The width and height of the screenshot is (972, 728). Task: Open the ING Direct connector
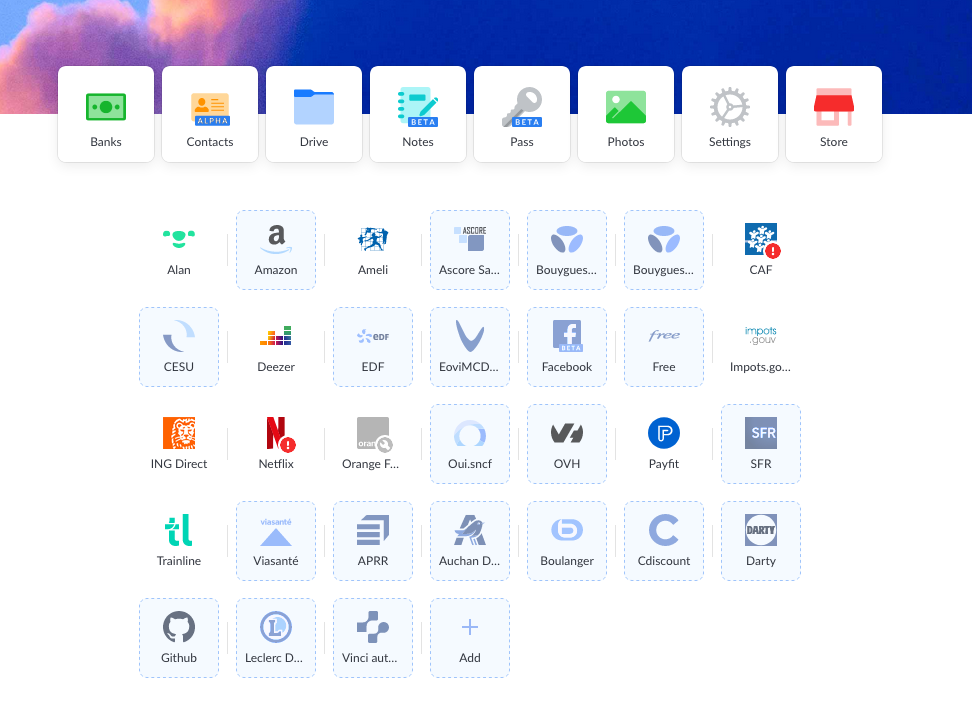coord(179,444)
